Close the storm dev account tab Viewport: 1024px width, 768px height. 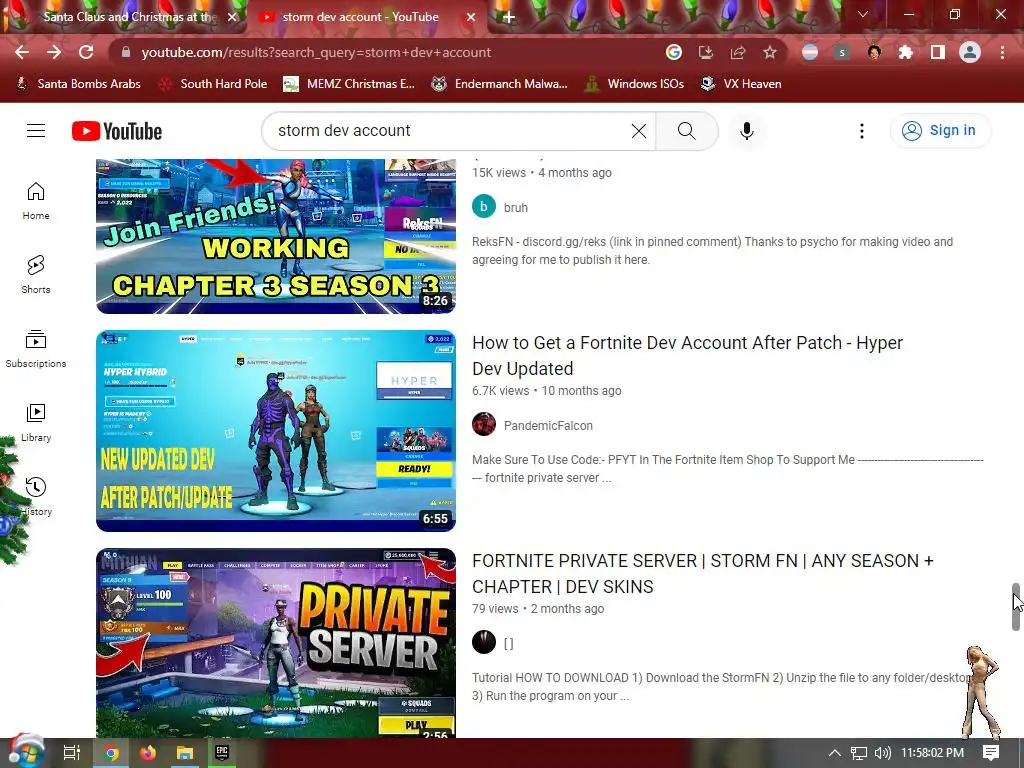click(471, 18)
